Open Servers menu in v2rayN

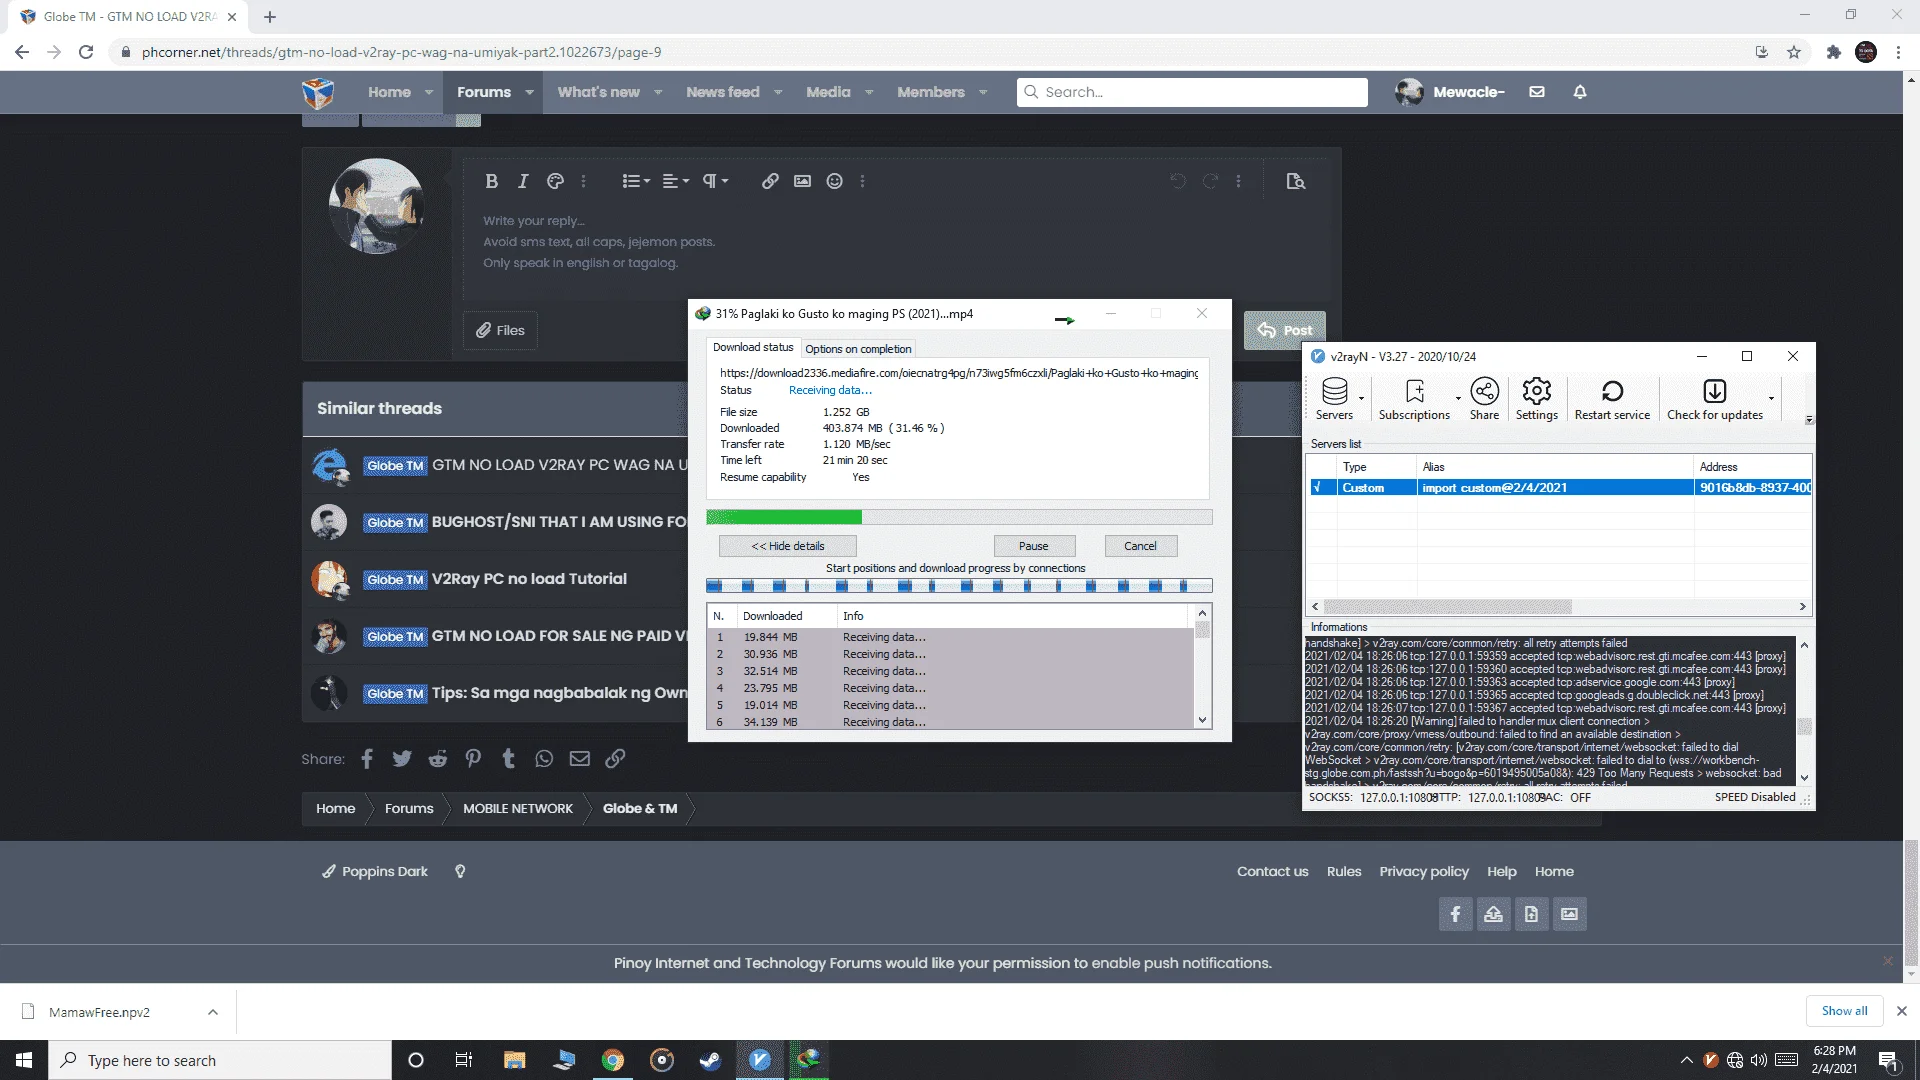click(x=1335, y=398)
